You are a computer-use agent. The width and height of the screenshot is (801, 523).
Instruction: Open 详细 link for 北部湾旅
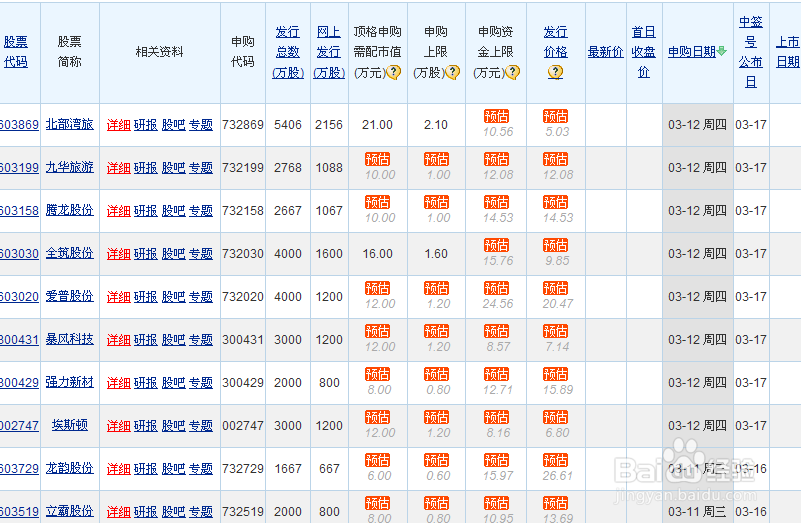[119, 125]
